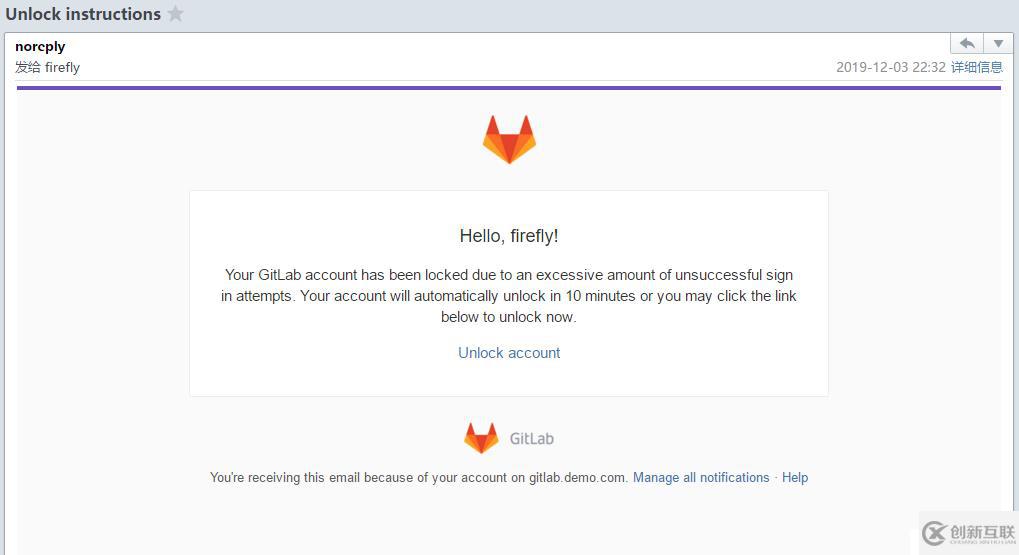The height and width of the screenshot is (555, 1019).
Task: Click the account locked message paragraph
Action: pyautogui.click(x=509, y=296)
